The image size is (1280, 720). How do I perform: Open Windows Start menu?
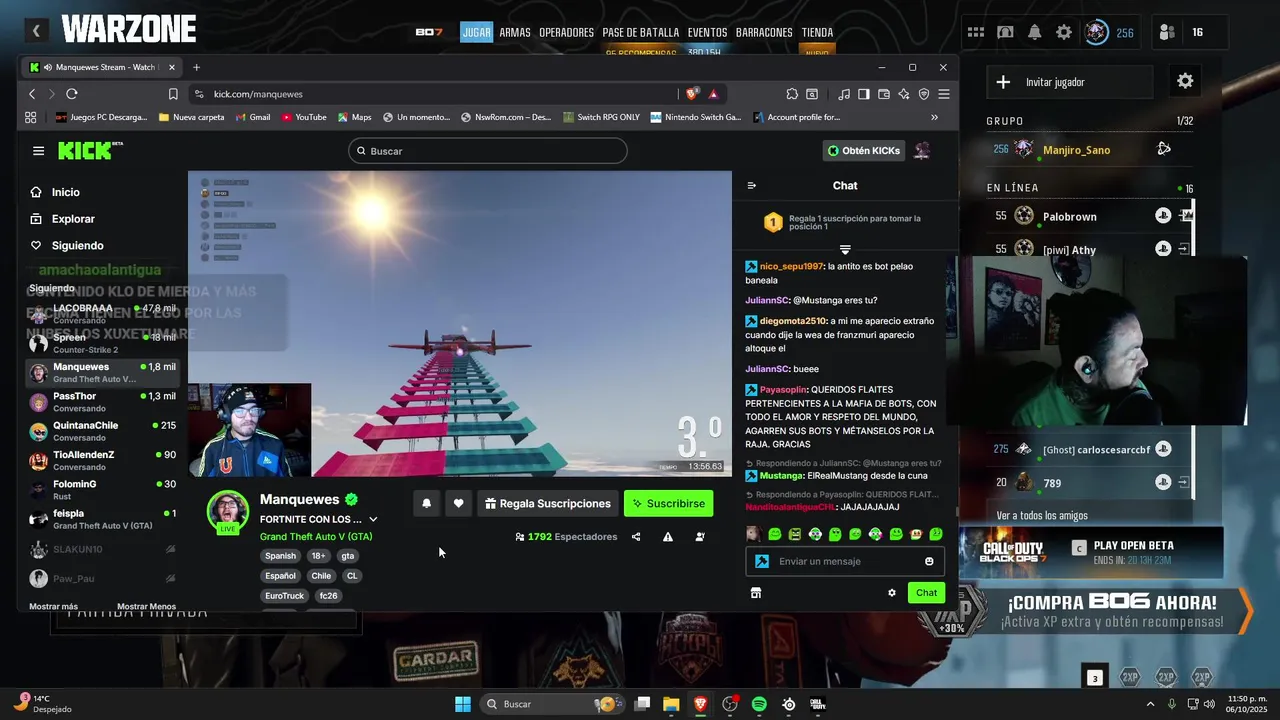(463, 704)
